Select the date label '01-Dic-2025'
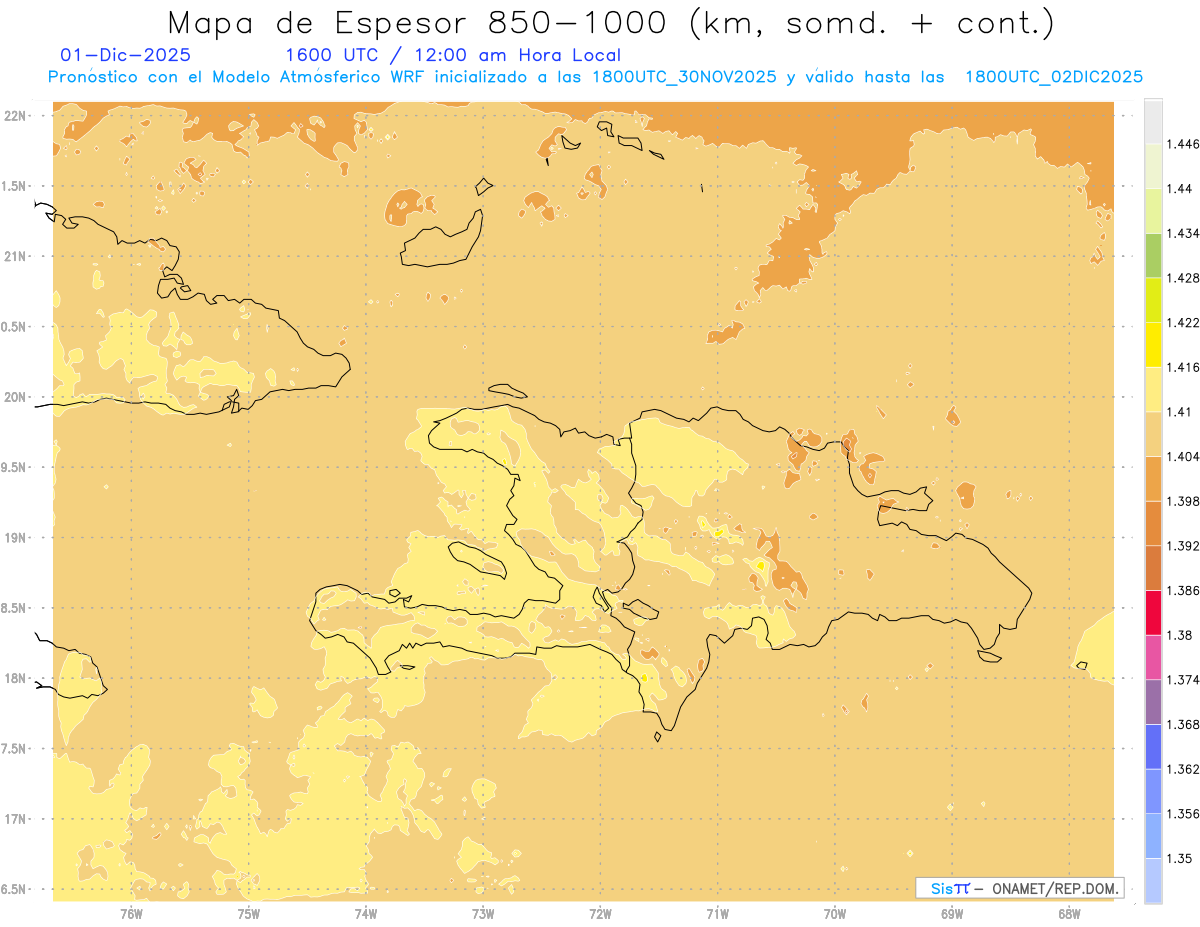This screenshot has width=1200, height=927. click(126, 56)
